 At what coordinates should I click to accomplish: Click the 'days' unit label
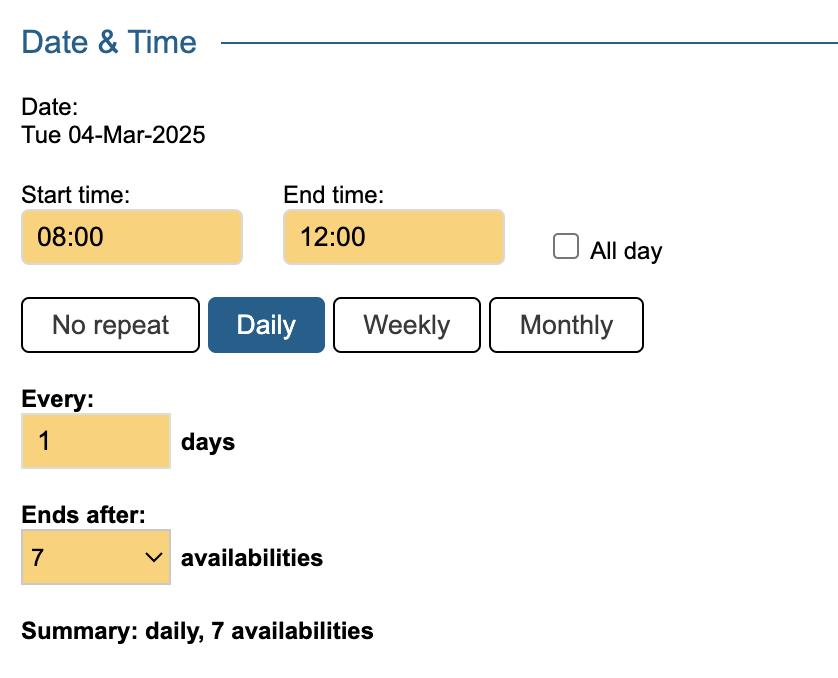tap(208, 442)
